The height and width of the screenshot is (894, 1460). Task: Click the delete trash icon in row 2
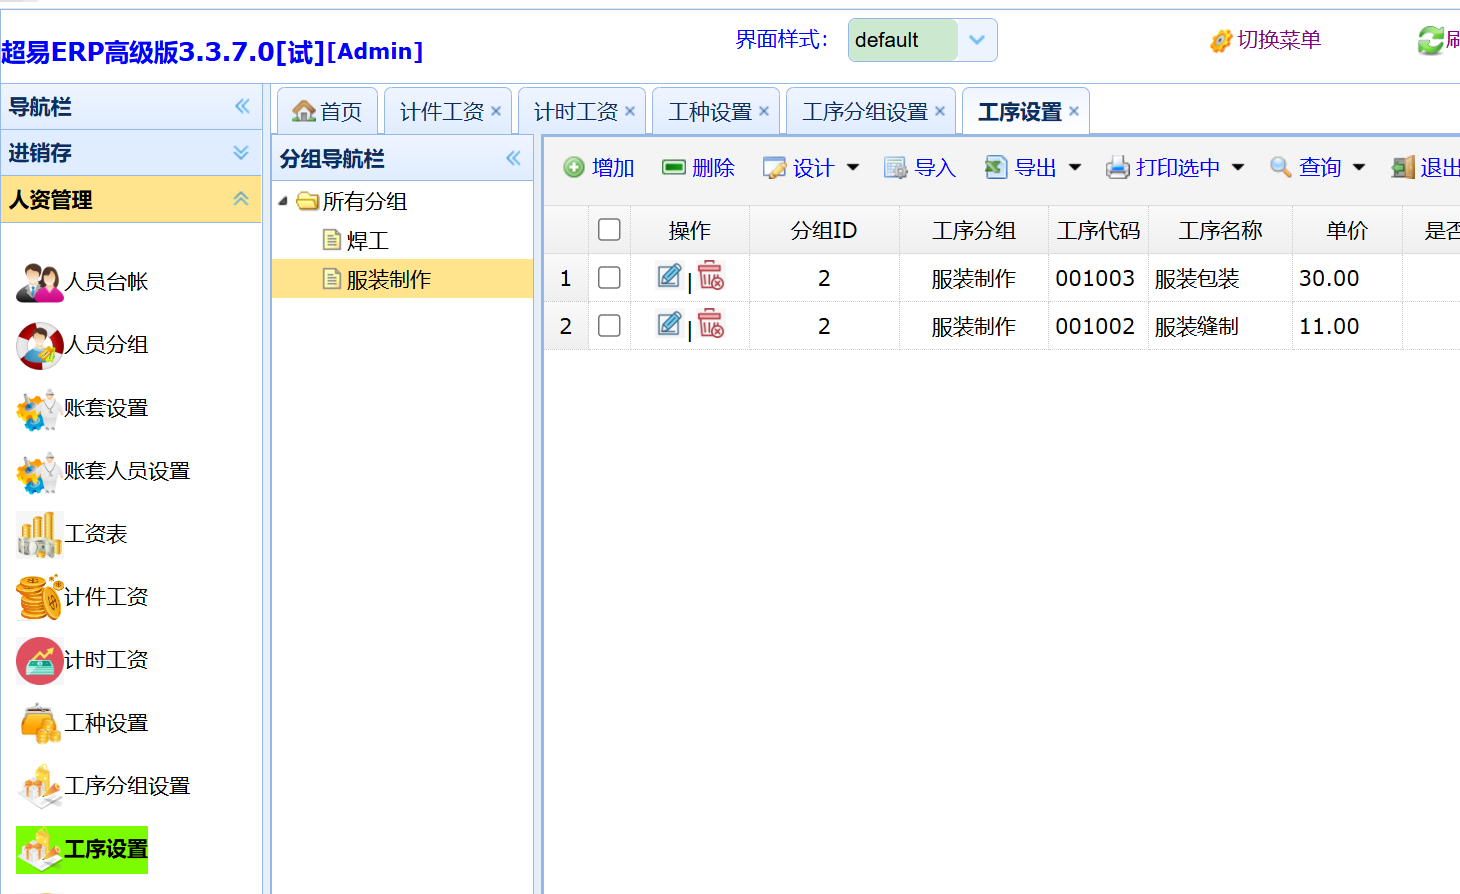(711, 324)
